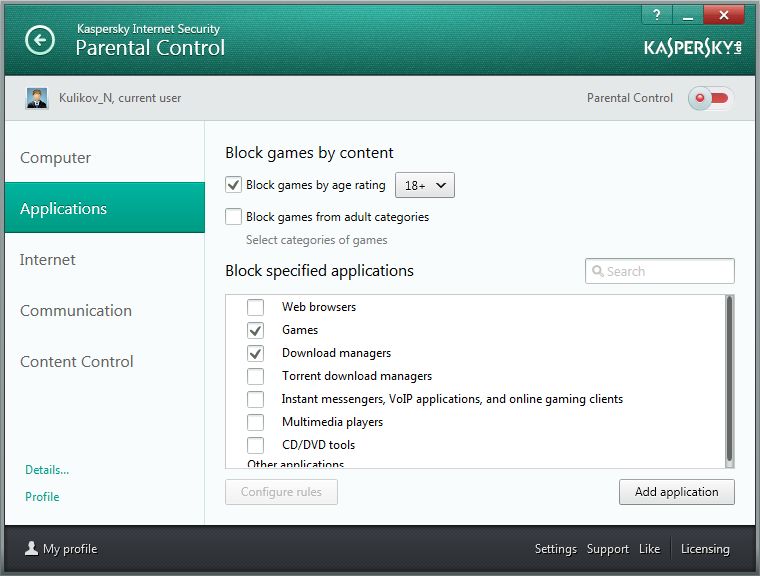Viewport: 760px width, 576px height.
Task: Open help with the question mark icon
Action: (656, 15)
